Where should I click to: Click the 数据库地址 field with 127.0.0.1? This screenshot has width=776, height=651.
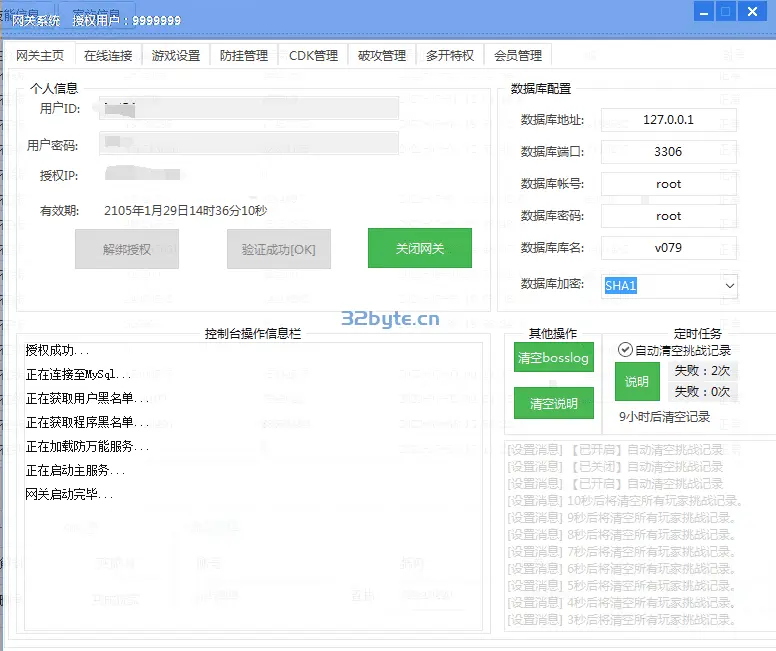pos(669,120)
